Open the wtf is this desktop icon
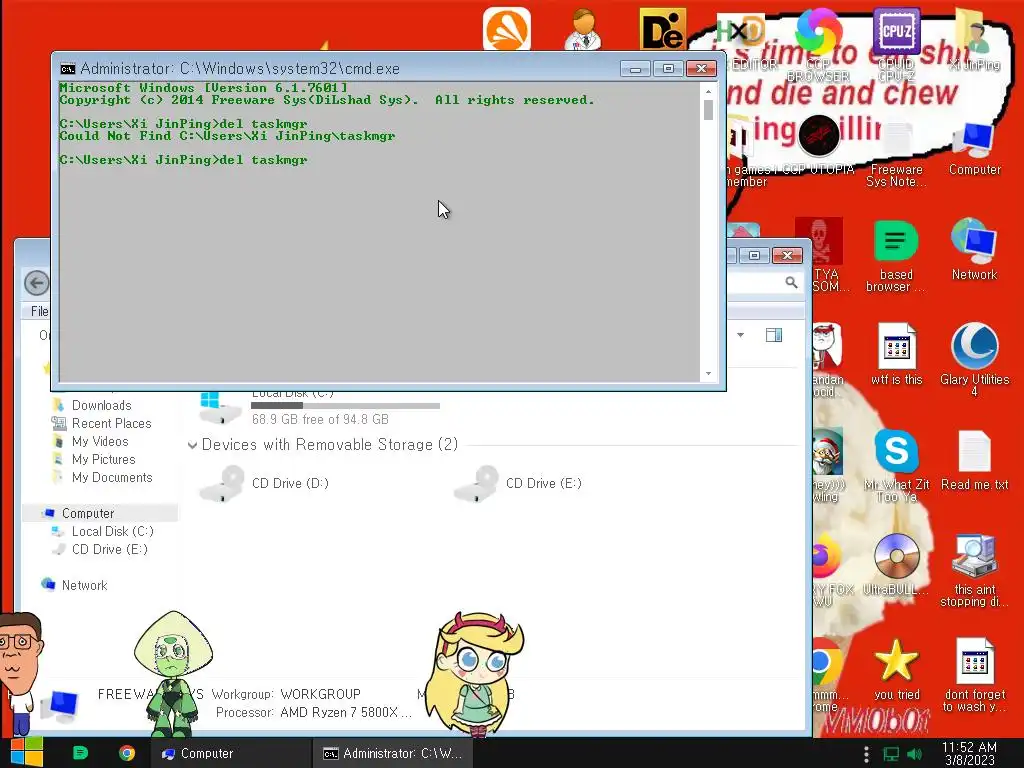The width and height of the screenshot is (1024, 768). coord(896,354)
